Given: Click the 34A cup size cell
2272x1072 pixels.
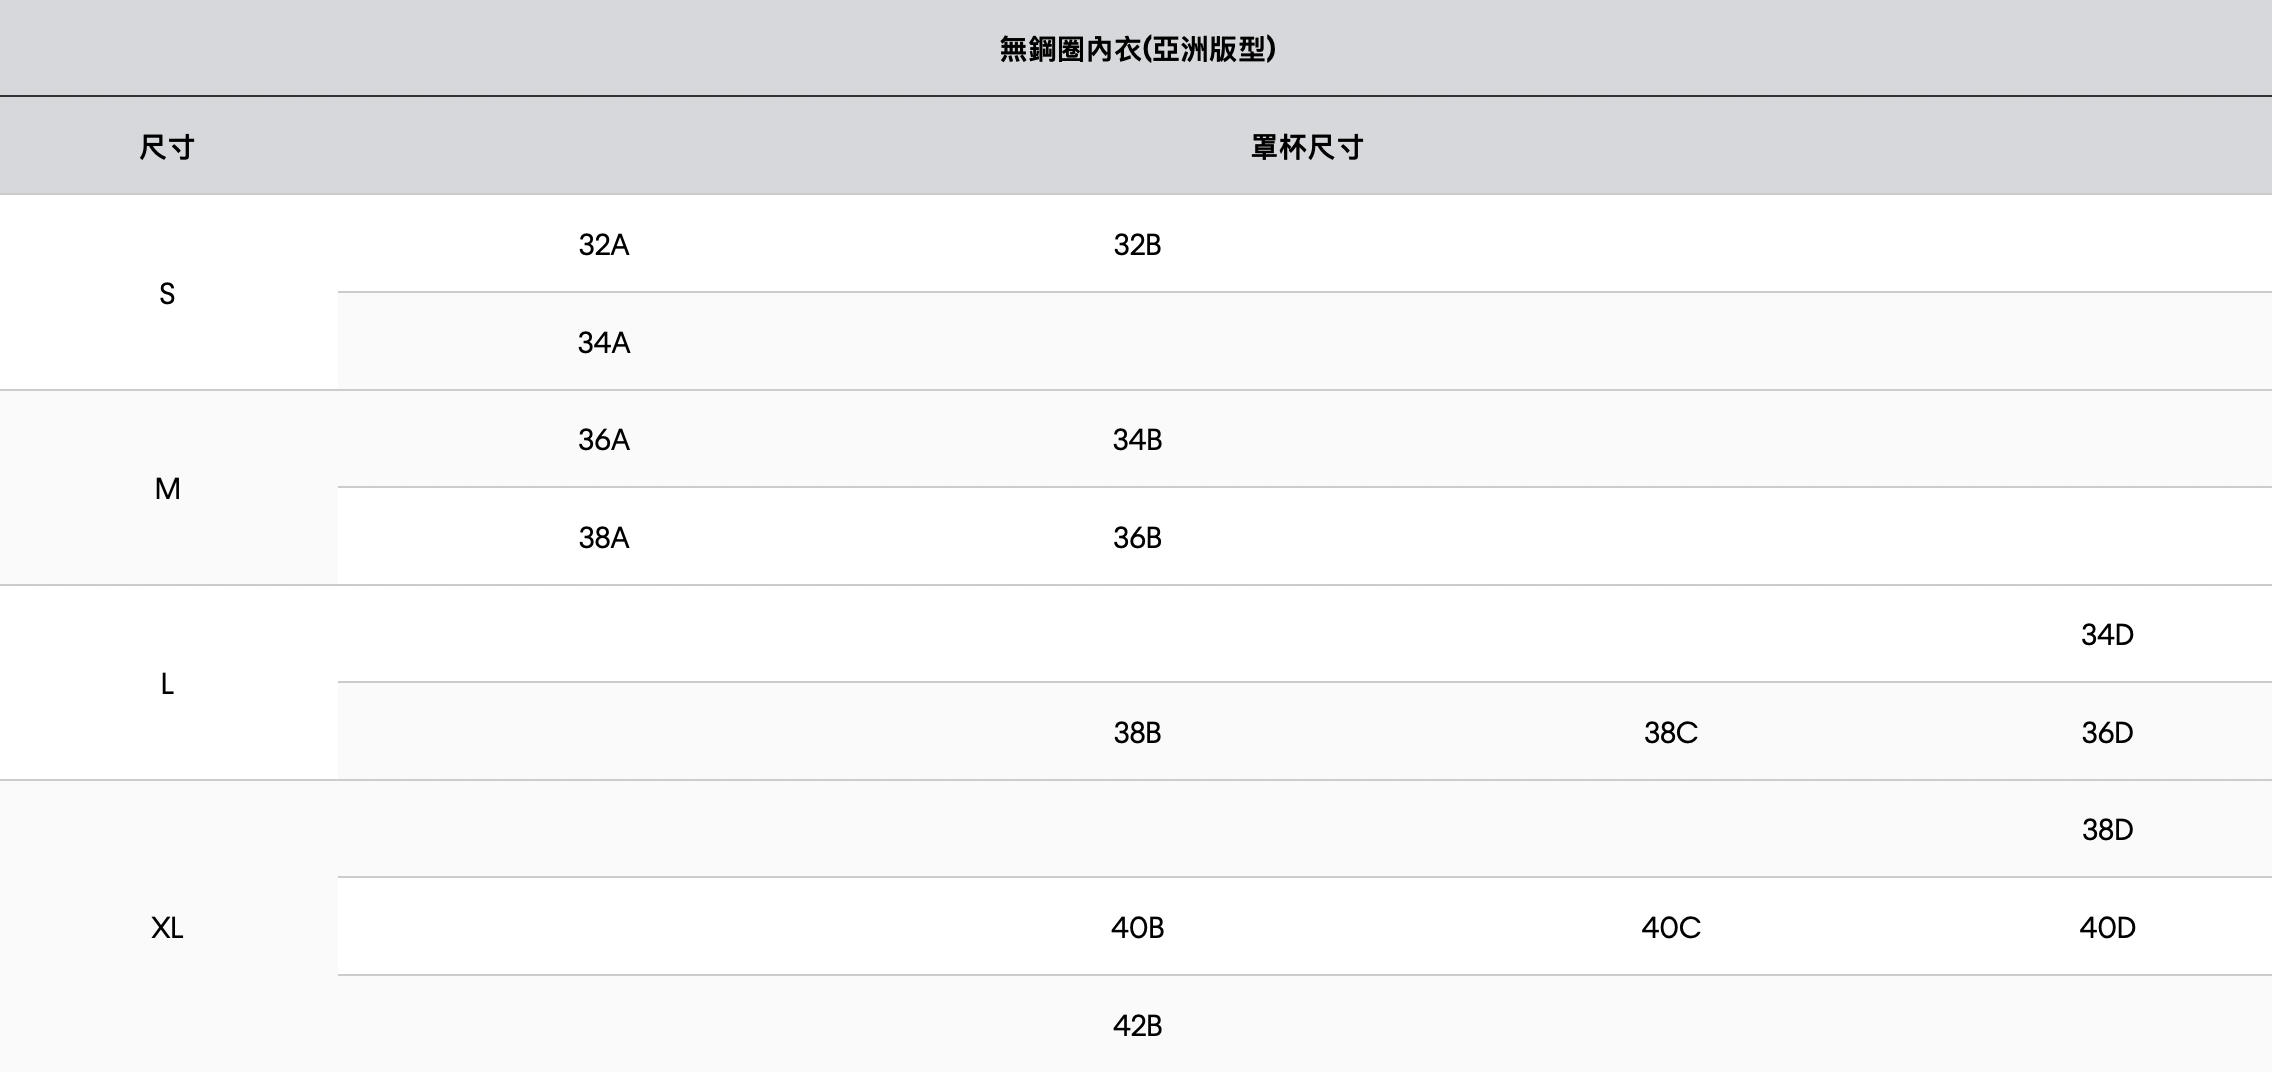Looking at the screenshot, I should click(603, 343).
